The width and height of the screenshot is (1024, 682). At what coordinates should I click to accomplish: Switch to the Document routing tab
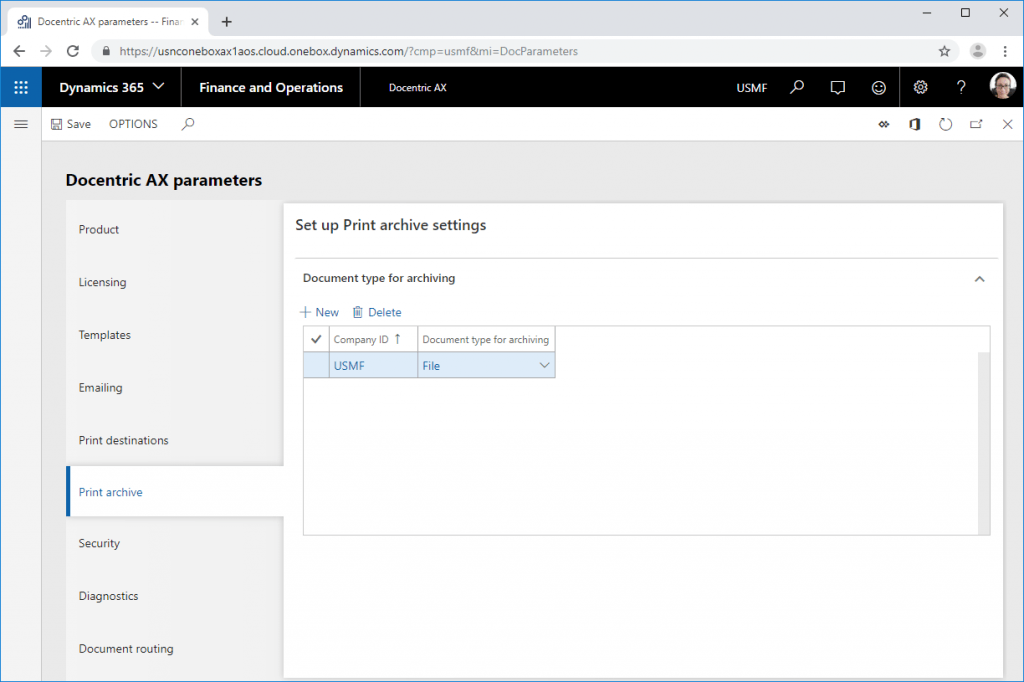126,649
